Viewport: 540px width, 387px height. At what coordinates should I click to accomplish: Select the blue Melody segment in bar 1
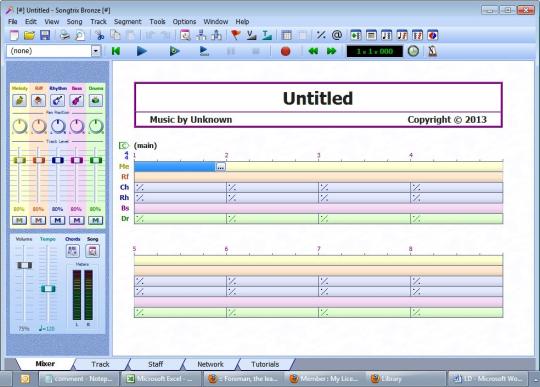pyautogui.click(x=175, y=167)
